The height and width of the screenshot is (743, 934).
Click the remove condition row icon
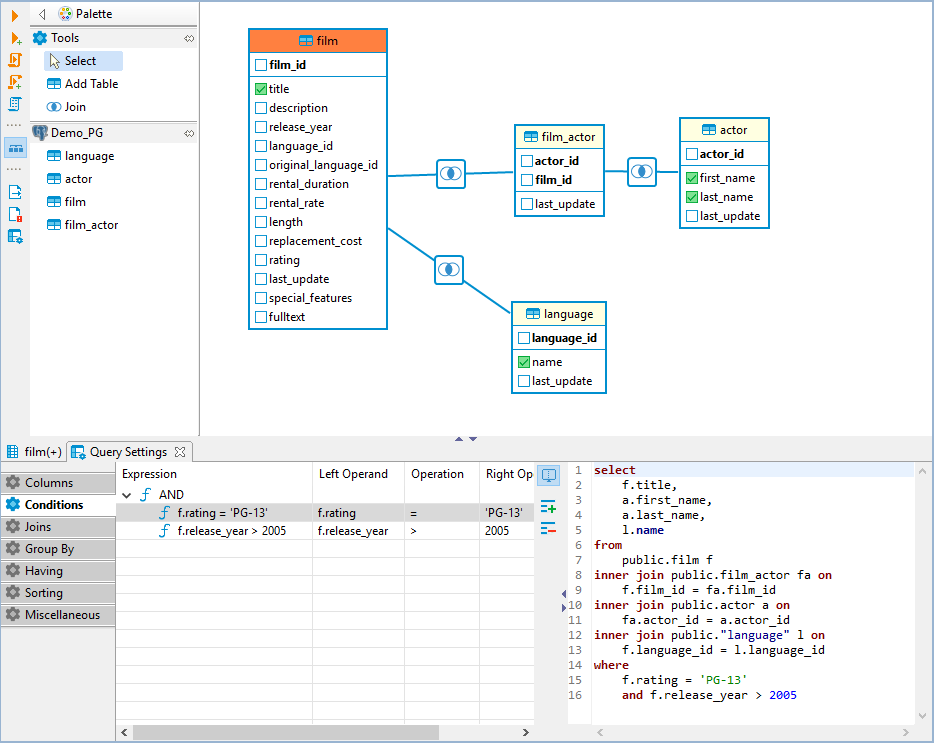[548, 528]
